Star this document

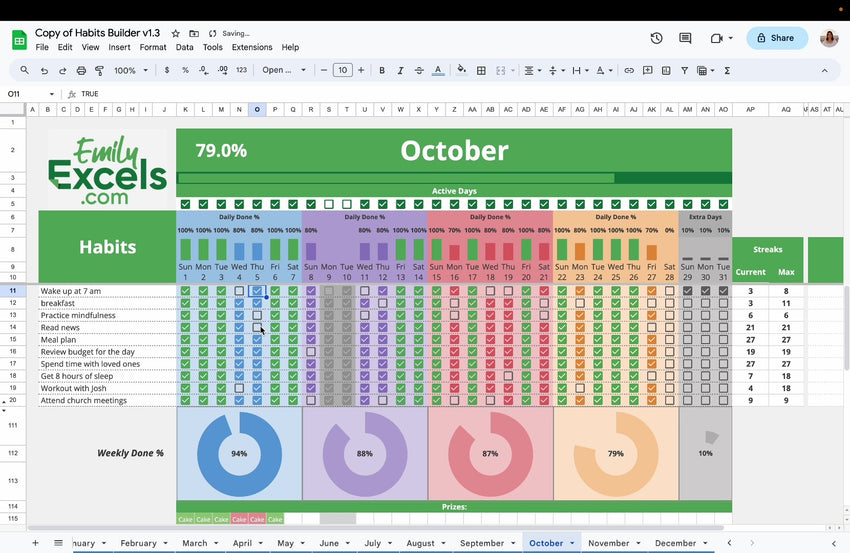pyautogui.click(x=176, y=34)
